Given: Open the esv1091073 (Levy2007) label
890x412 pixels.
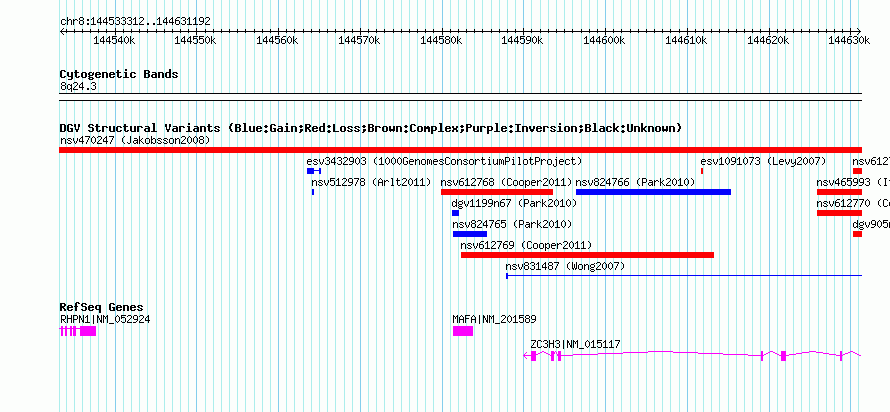Looking at the screenshot, I should coord(763,161).
